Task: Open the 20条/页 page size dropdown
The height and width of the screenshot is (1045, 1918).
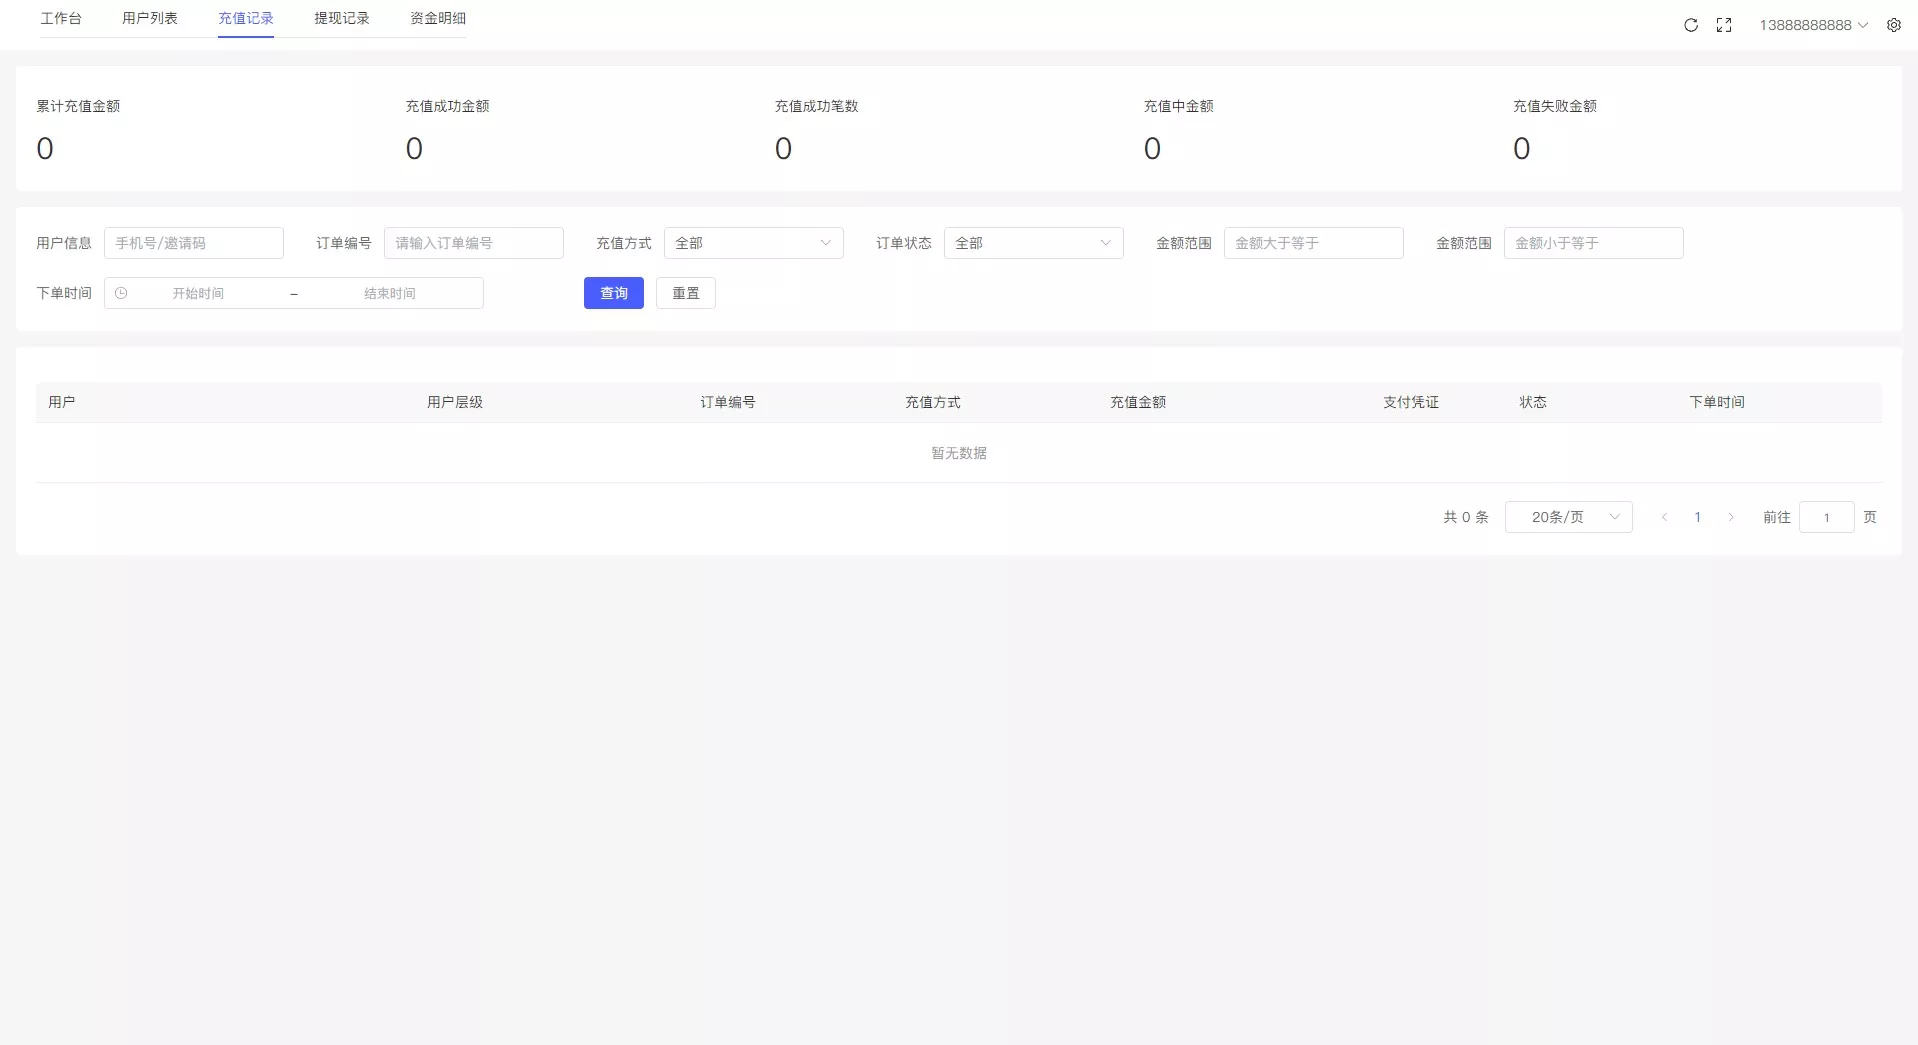Action: [x=1568, y=517]
